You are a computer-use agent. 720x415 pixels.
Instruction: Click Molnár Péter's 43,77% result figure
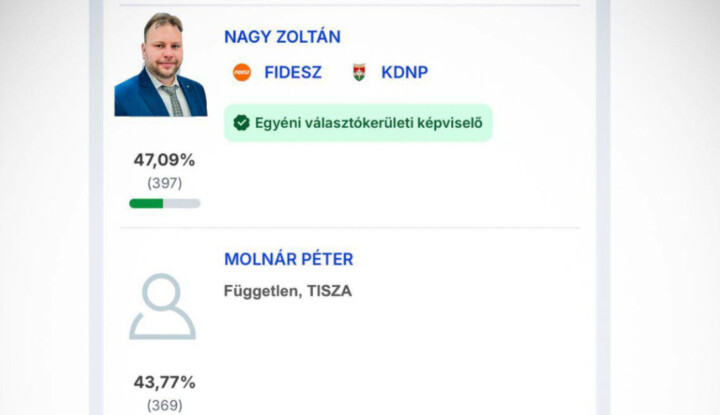tap(164, 382)
